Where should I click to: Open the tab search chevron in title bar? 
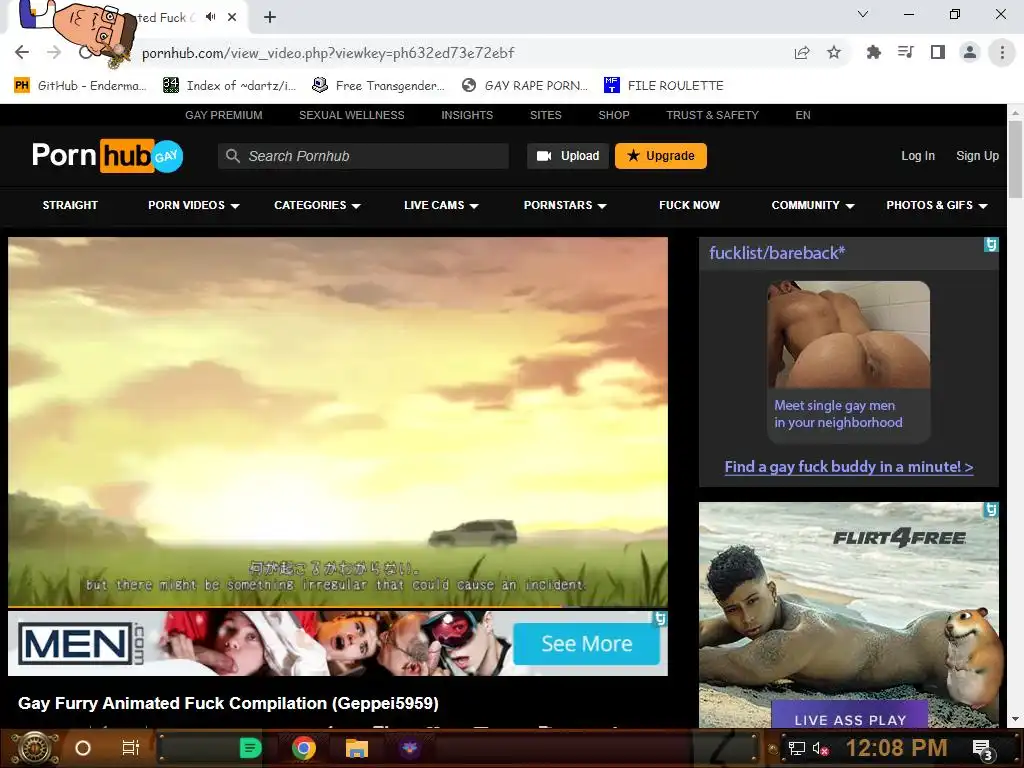click(863, 14)
